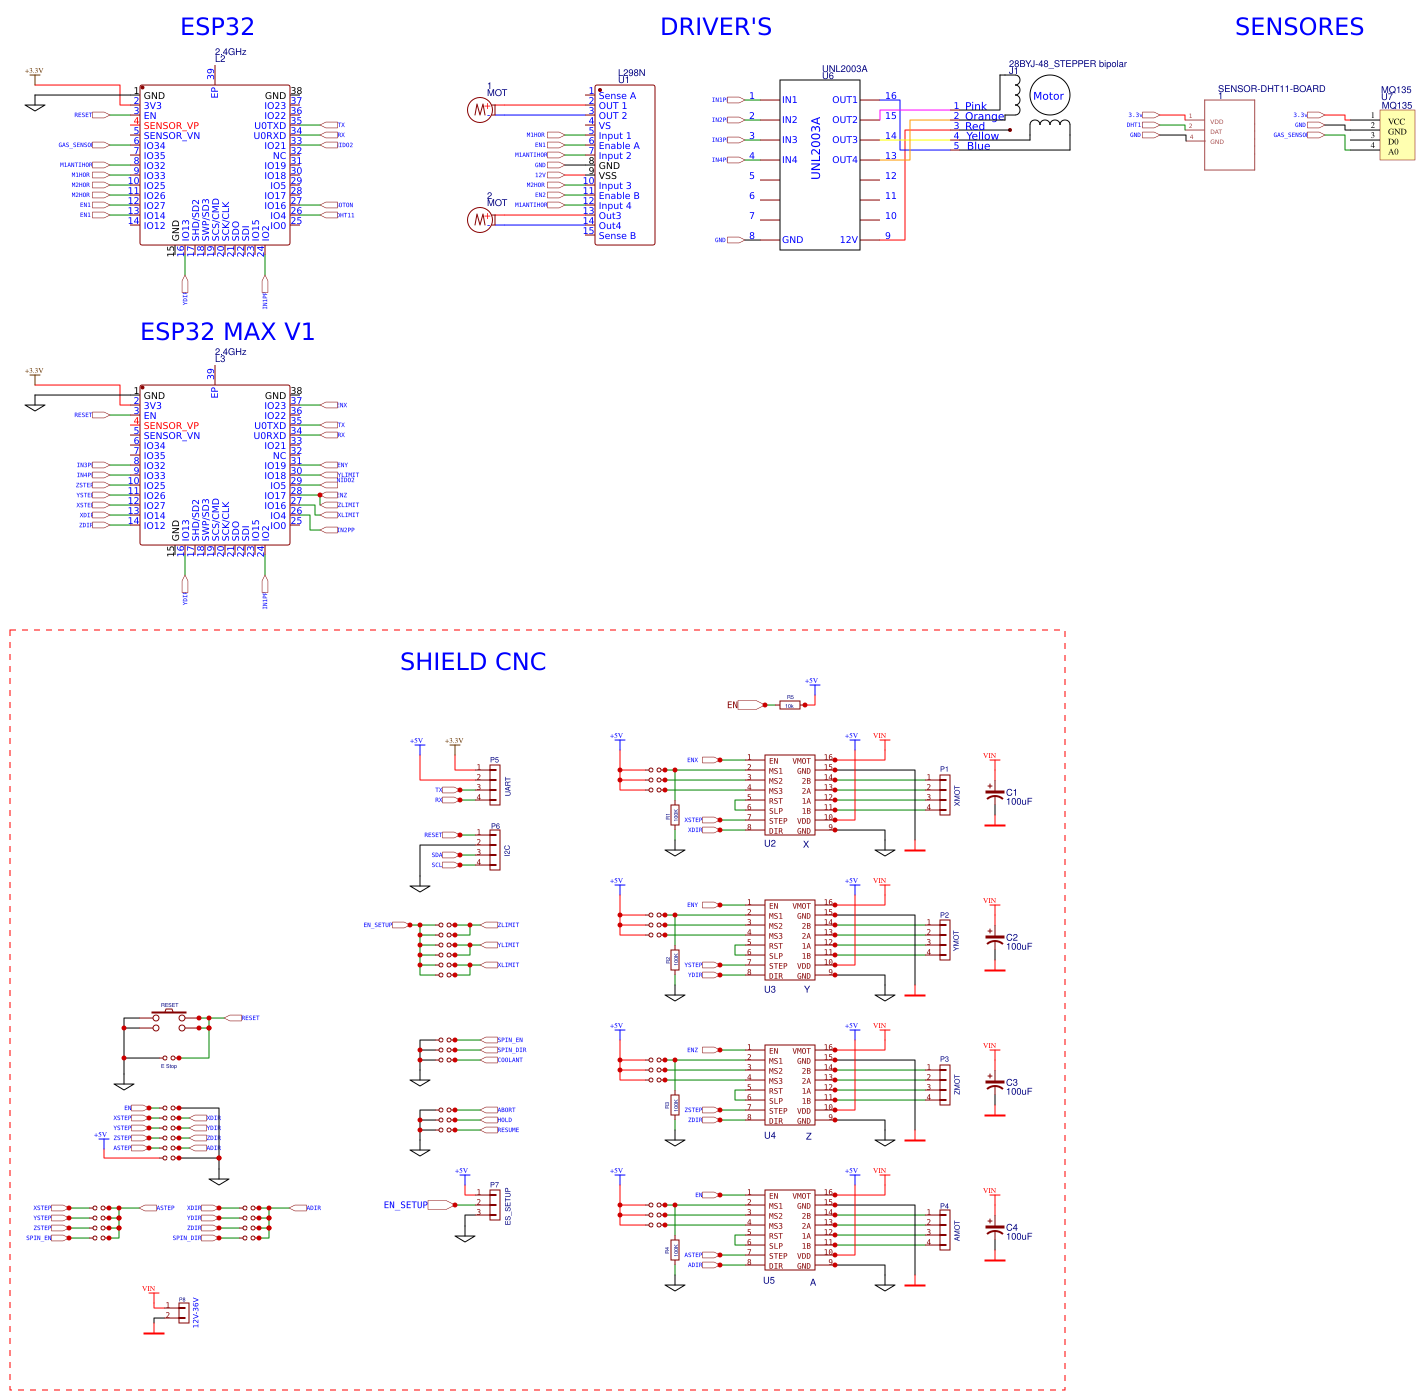The height and width of the screenshot is (1400, 1427).
Task: Click the "ESP32" section title
Action: pos(217,27)
